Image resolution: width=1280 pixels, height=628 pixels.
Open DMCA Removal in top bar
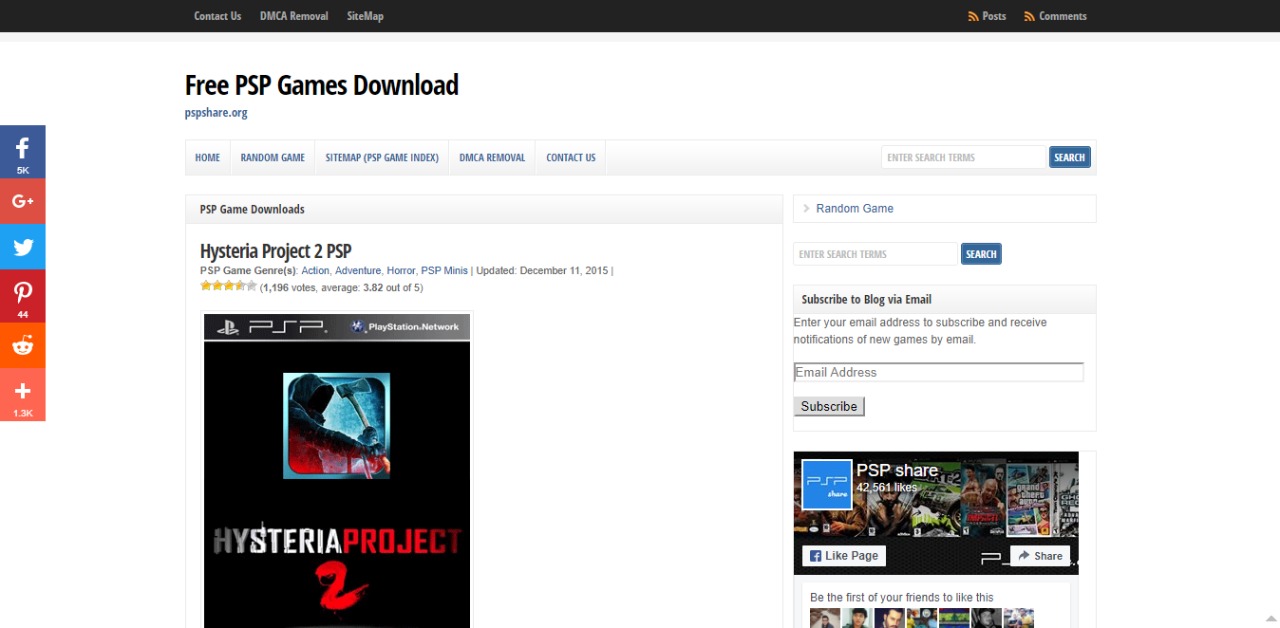point(294,16)
